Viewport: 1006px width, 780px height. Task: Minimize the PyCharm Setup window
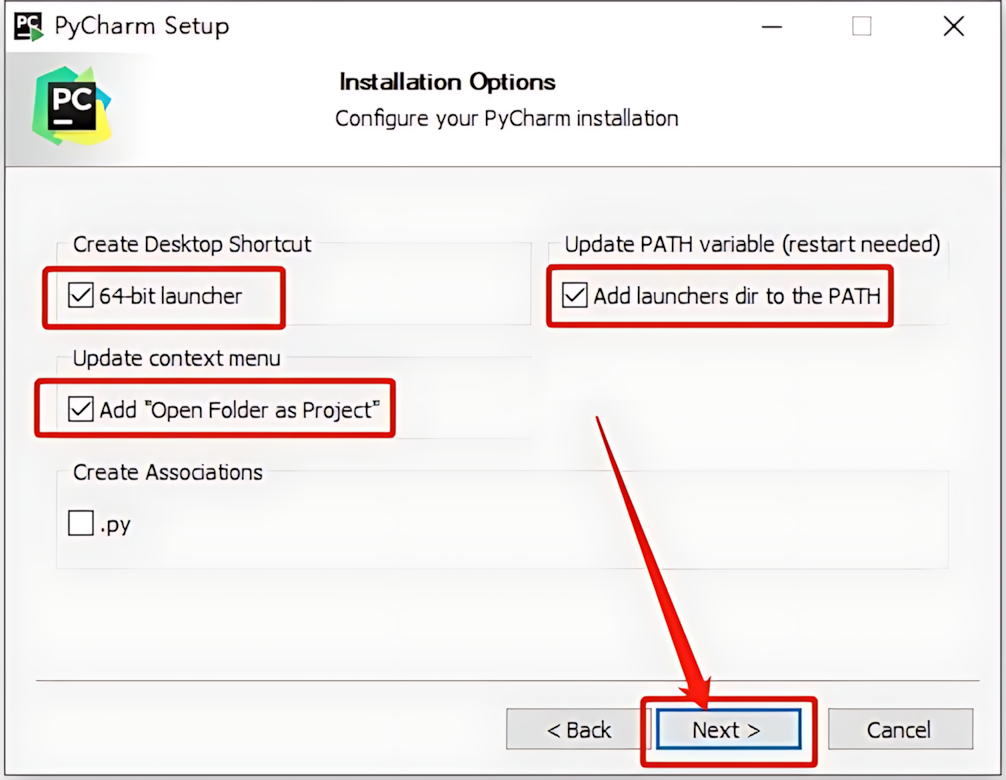click(771, 27)
